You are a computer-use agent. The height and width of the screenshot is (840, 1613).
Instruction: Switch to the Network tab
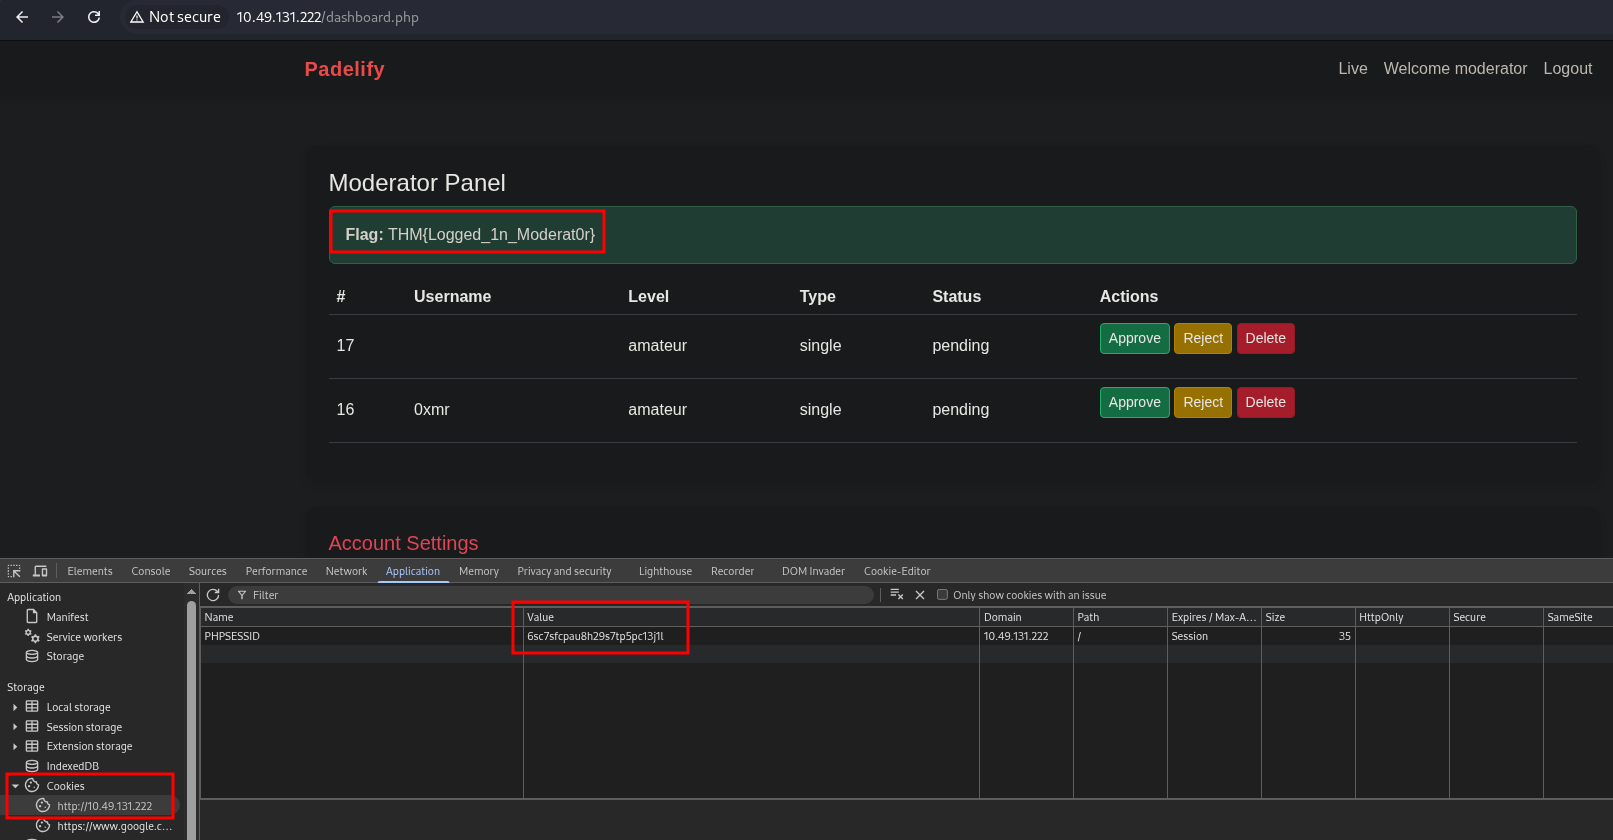346,571
